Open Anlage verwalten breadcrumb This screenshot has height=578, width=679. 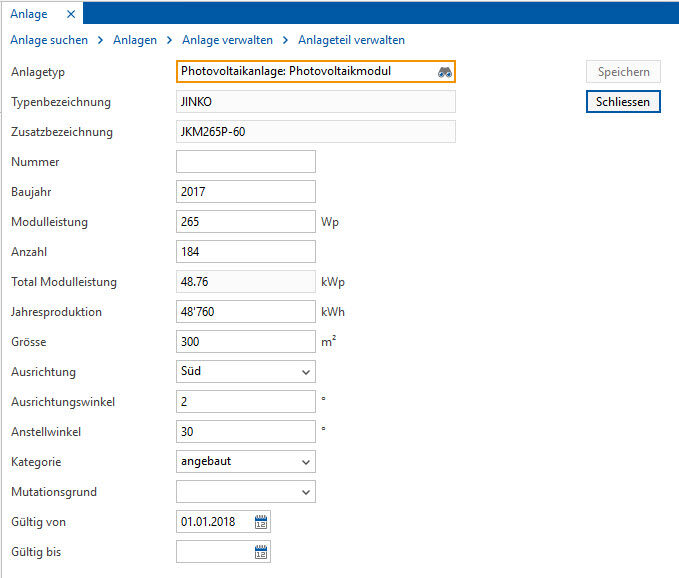tap(227, 40)
